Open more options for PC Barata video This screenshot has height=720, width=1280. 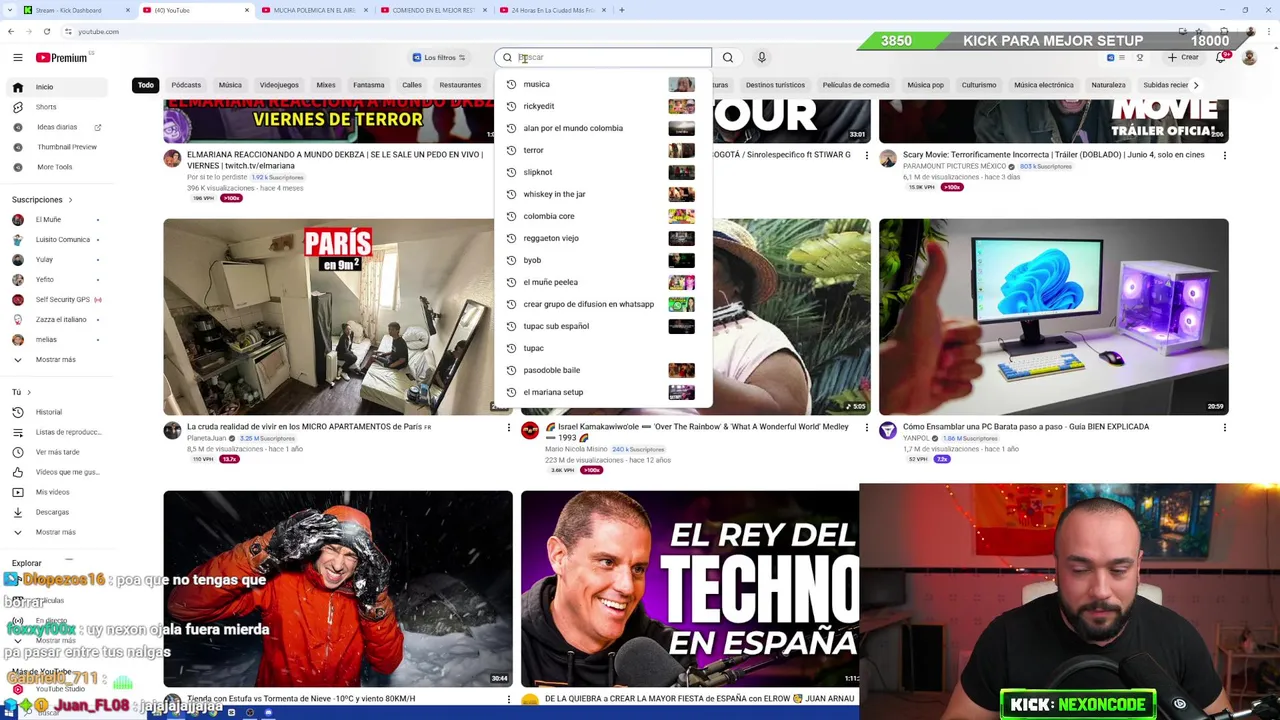tap(1224, 428)
